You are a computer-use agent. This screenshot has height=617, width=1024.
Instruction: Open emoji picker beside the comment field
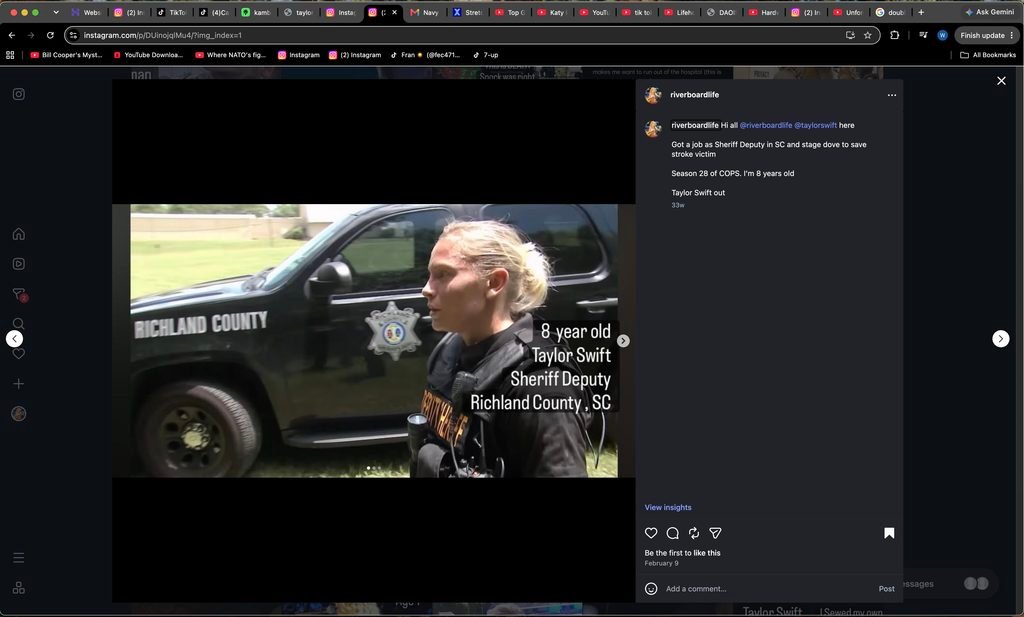(651, 589)
